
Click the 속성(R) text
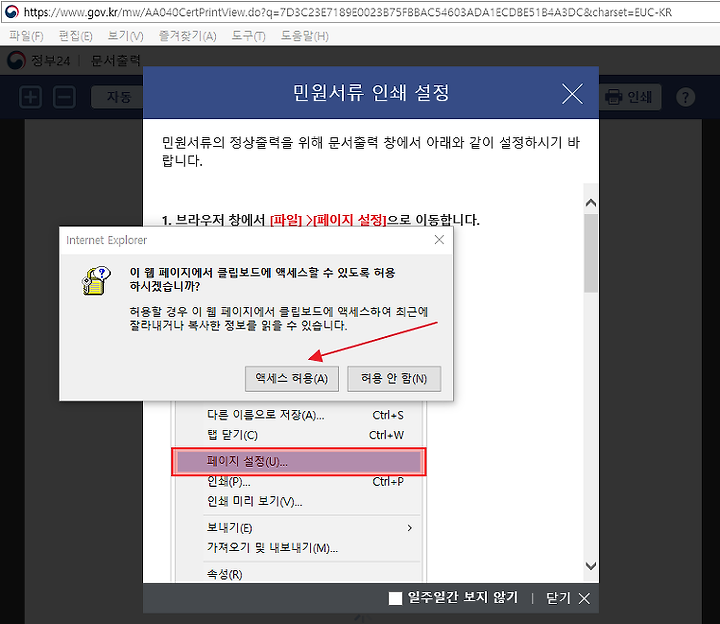(x=225, y=574)
